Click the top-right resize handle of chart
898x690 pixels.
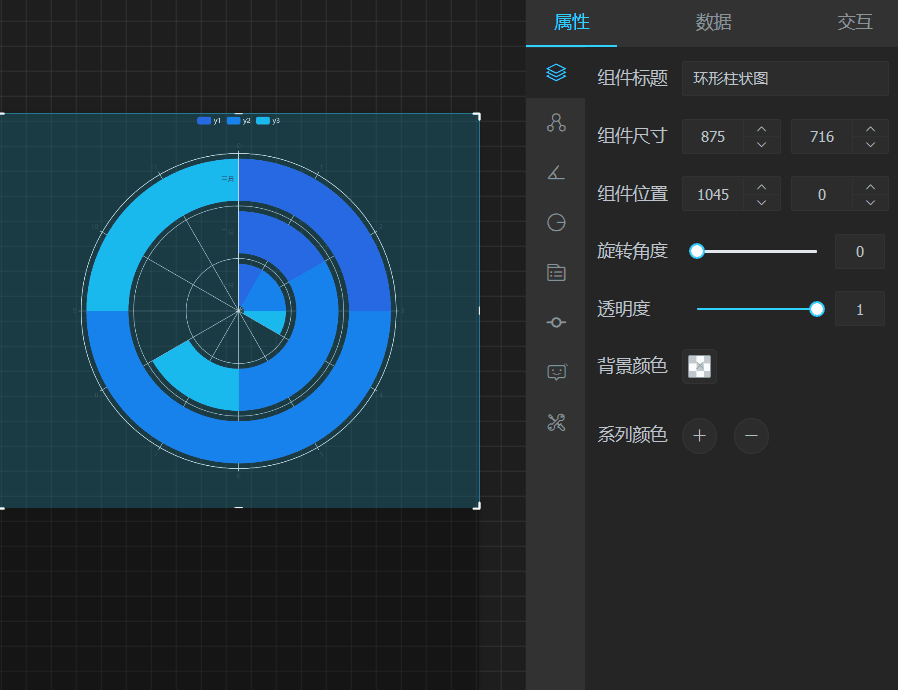tap(477, 116)
